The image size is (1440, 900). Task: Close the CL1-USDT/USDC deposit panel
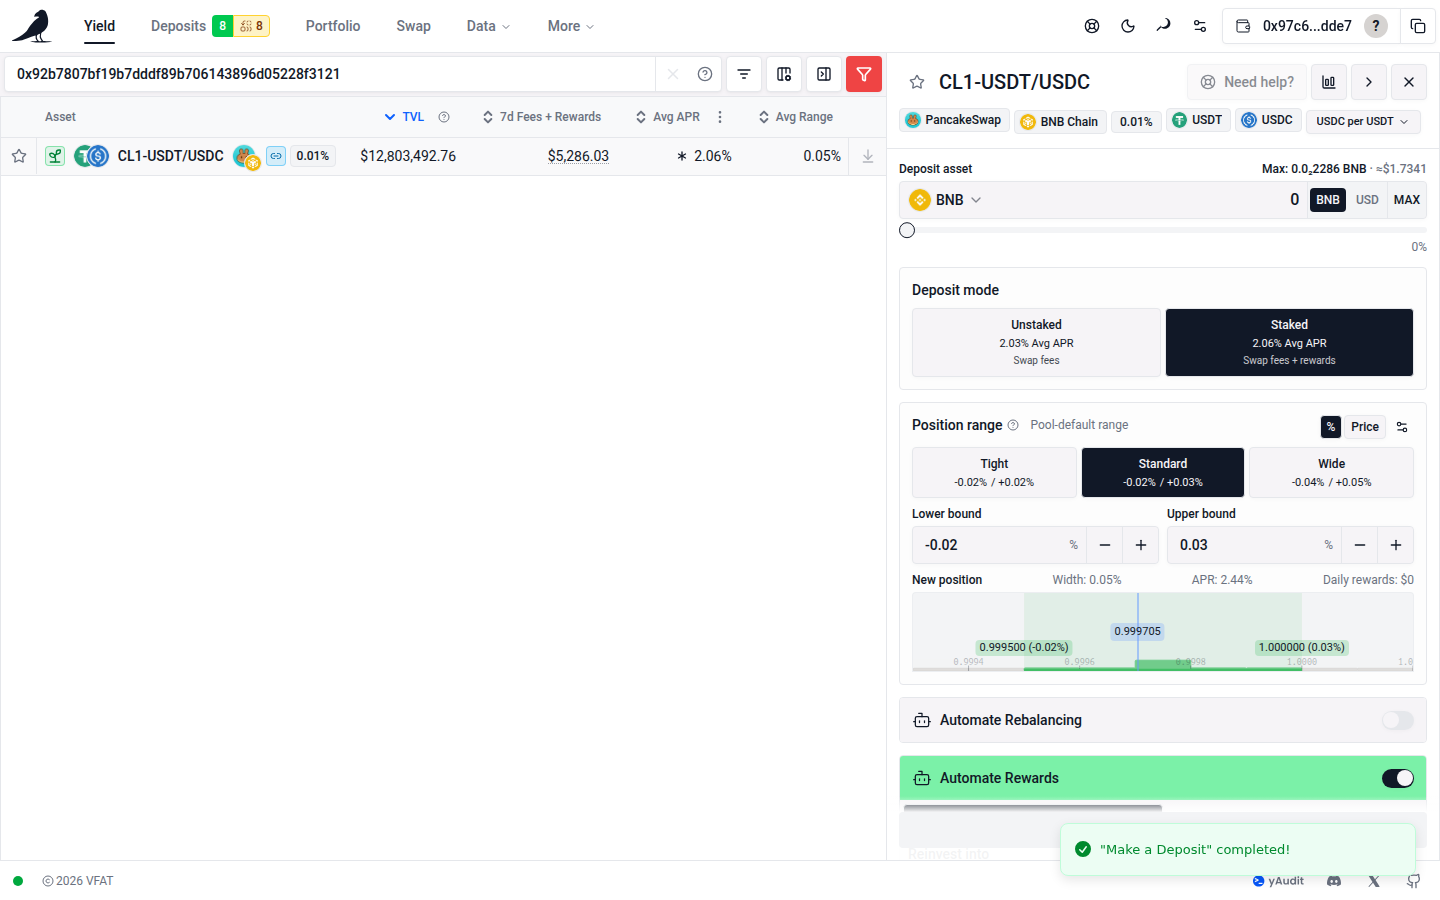[1409, 82]
